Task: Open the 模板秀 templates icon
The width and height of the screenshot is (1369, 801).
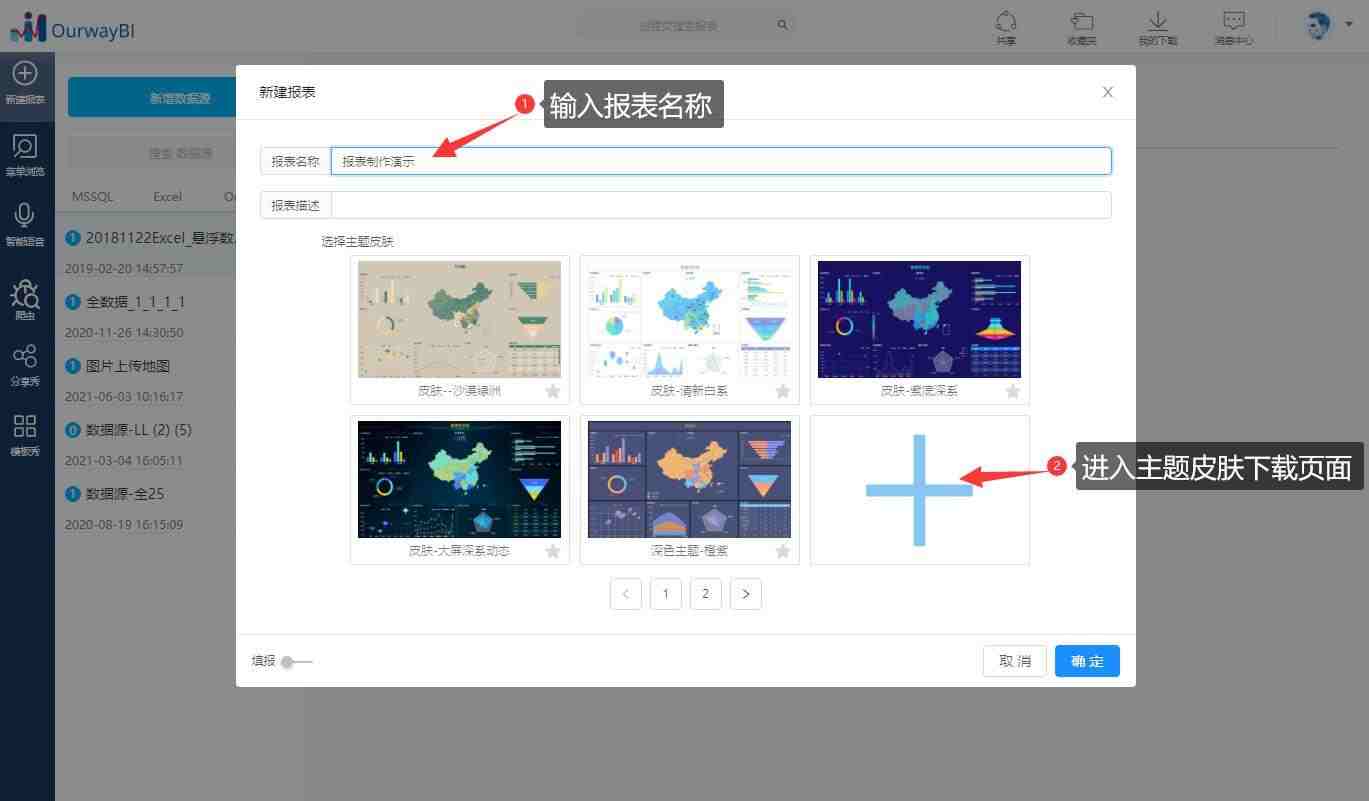Action: tap(25, 426)
